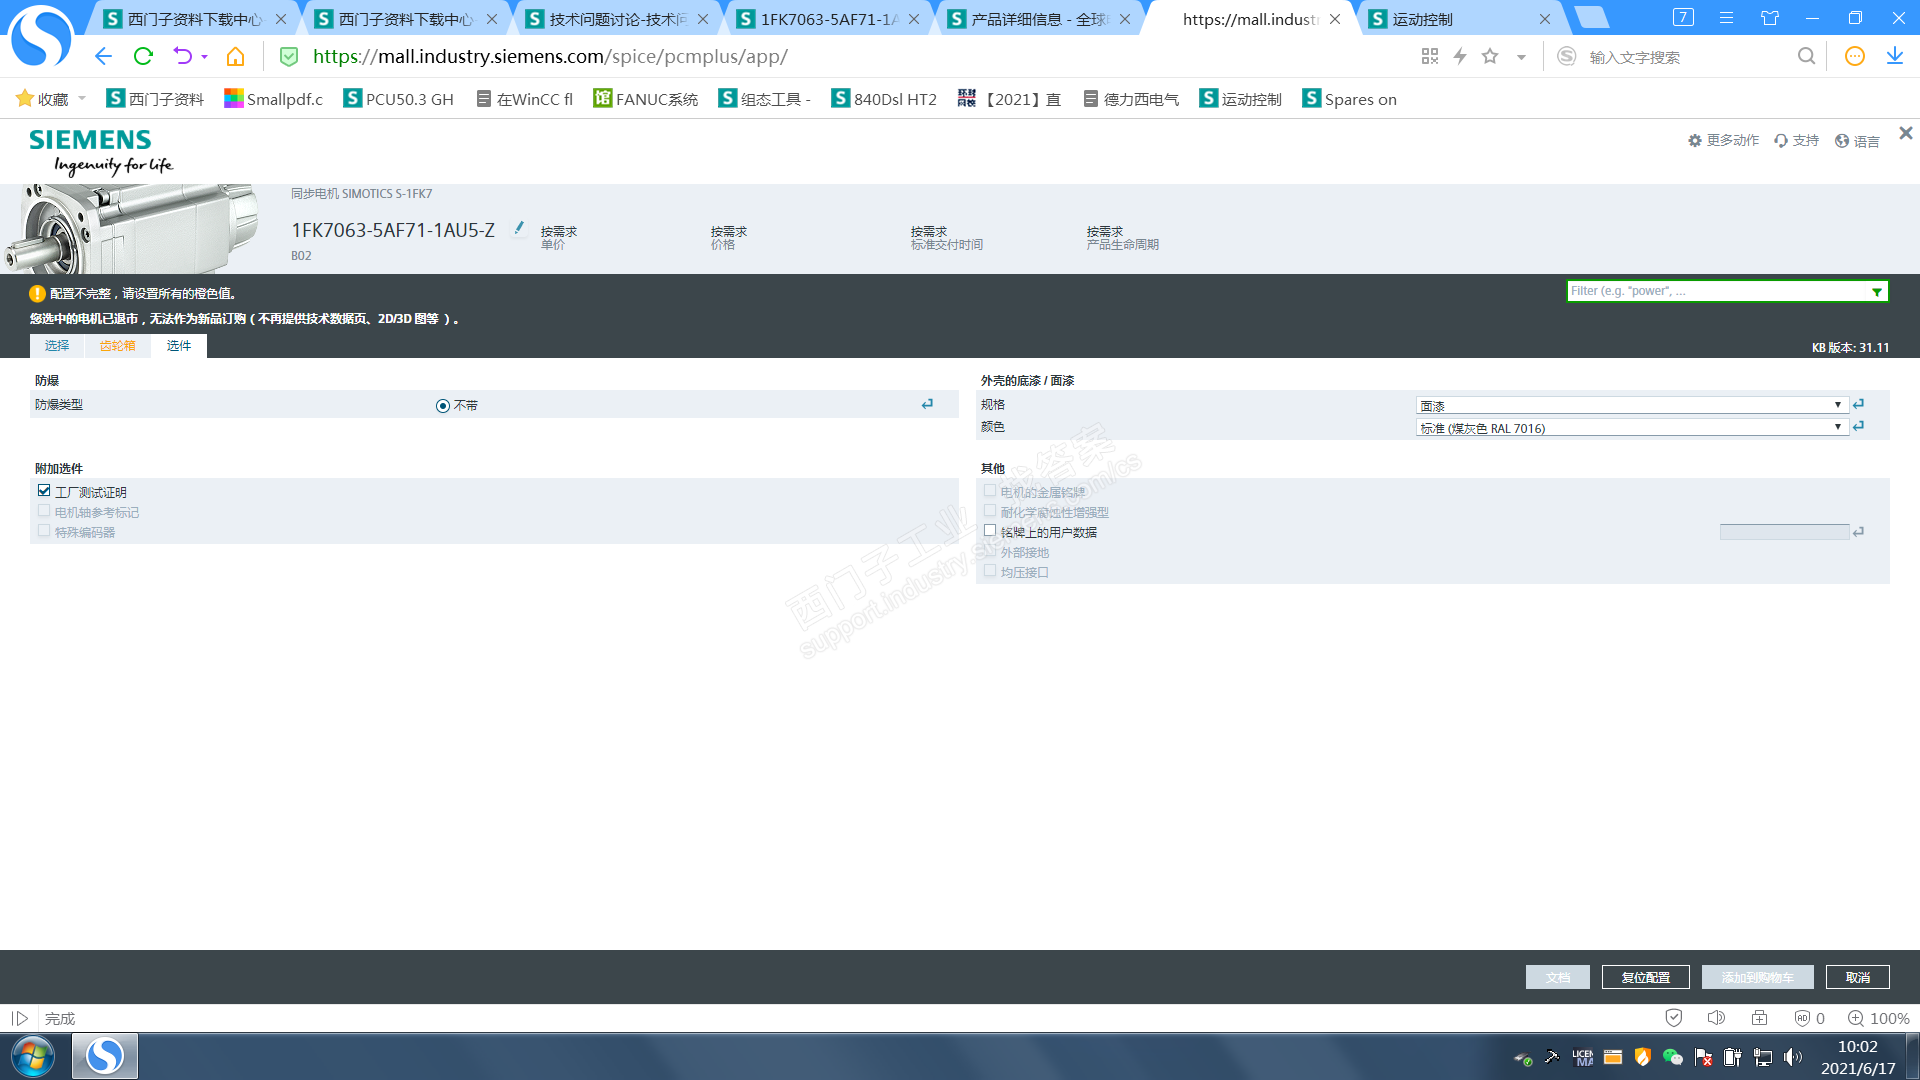The image size is (1920, 1080).
Task: Uncheck 工厂测试证明 checkbox
Action: coord(44,491)
